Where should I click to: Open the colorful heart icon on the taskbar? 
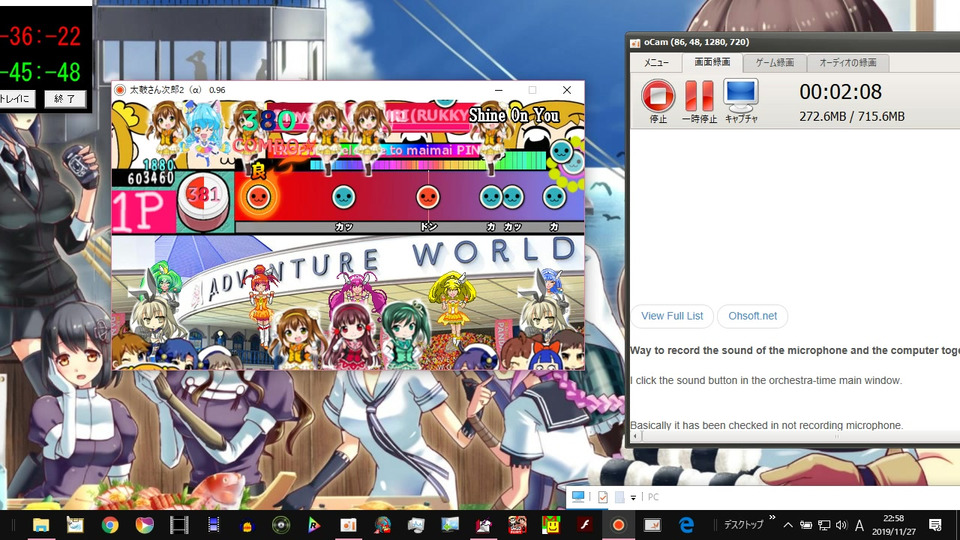[144, 525]
